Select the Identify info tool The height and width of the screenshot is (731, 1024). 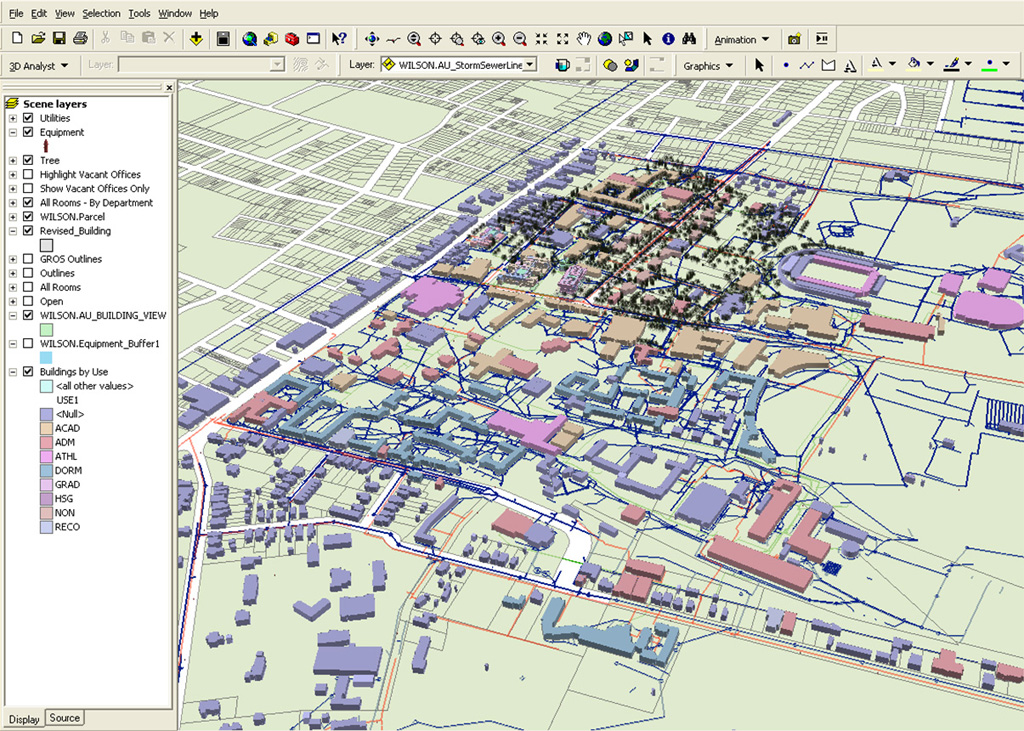click(668, 39)
